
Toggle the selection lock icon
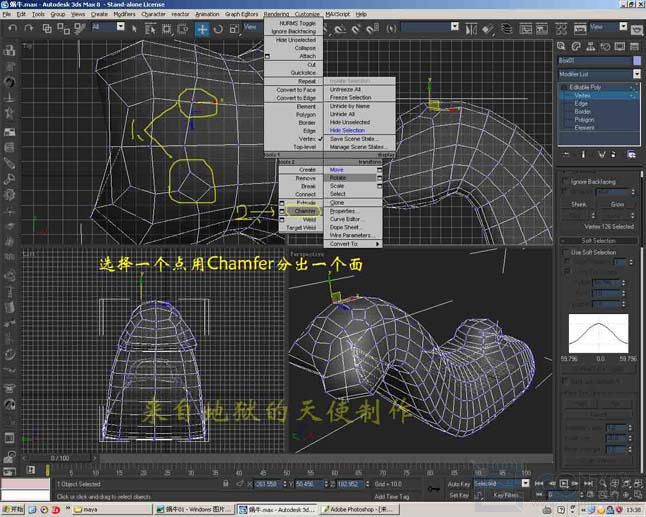[x=226, y=484]
